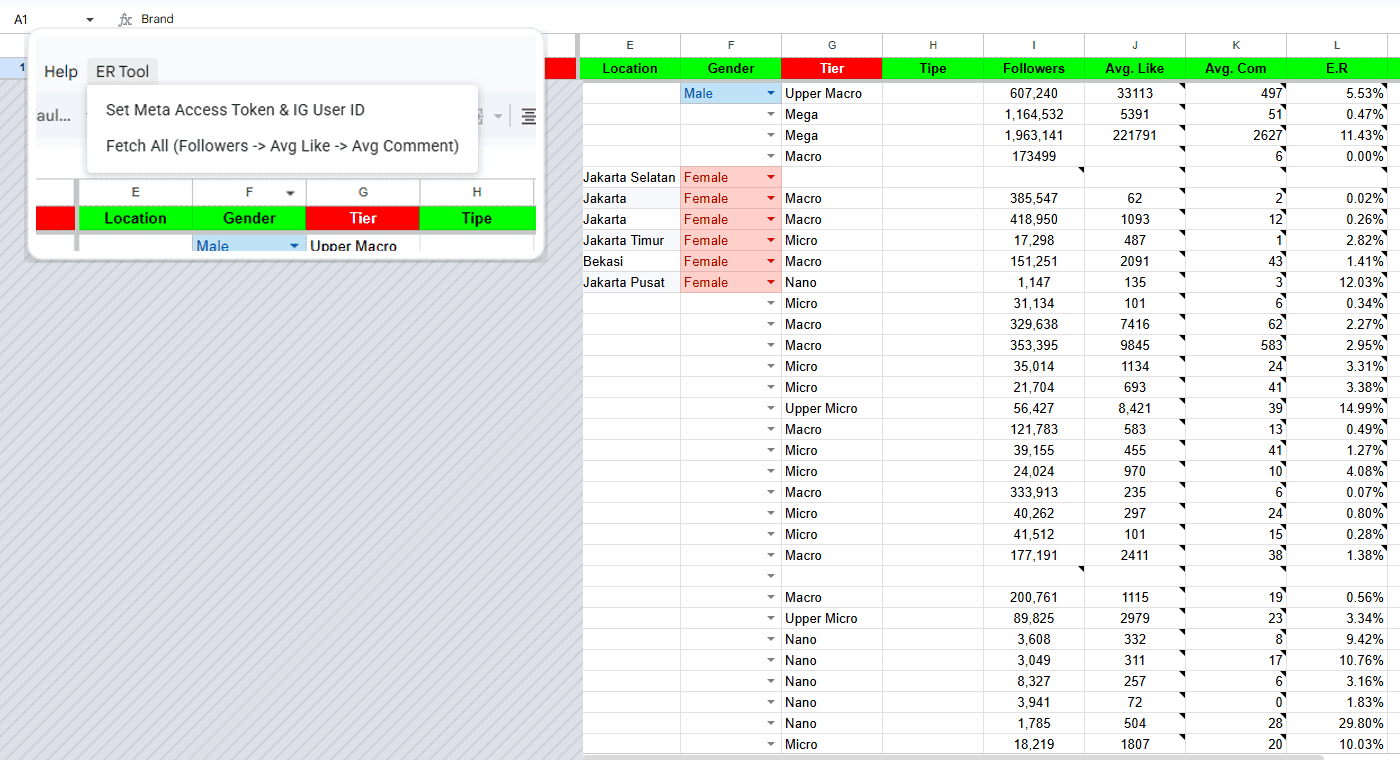Select column I header in main sheet
Screen dimensions: 1400x760
[x=1034, y=45]
